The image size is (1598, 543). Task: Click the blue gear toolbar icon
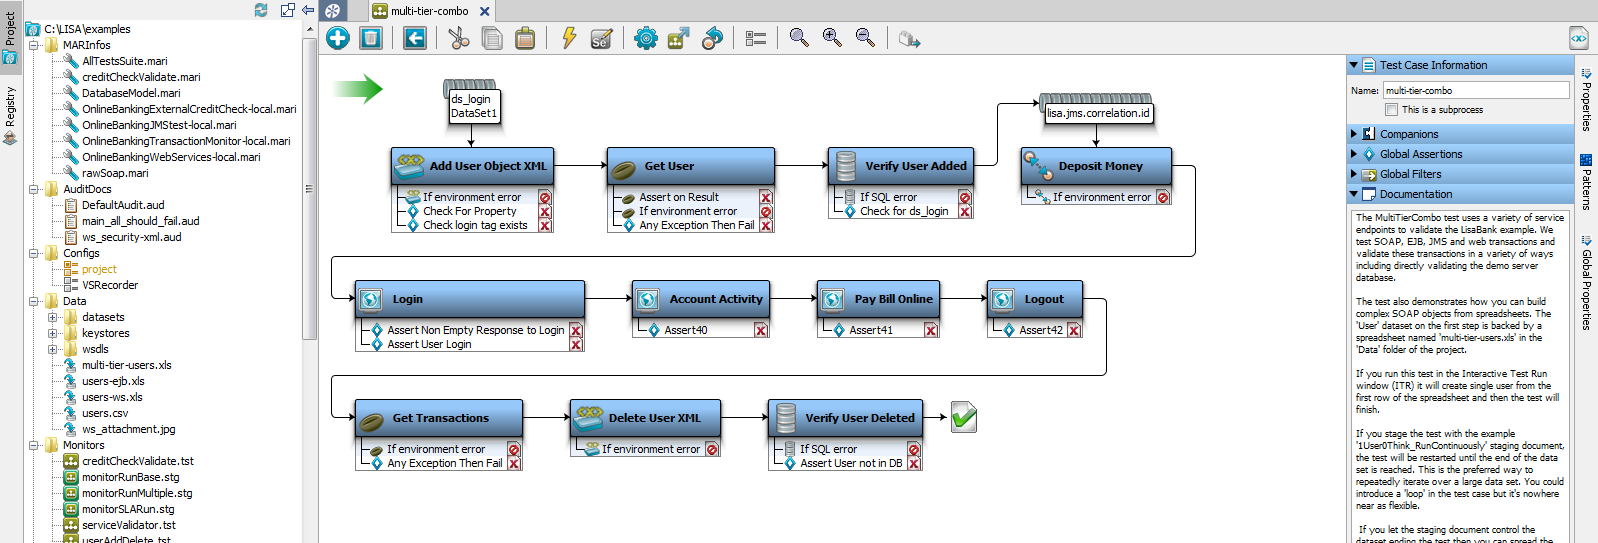coord(646,38)
